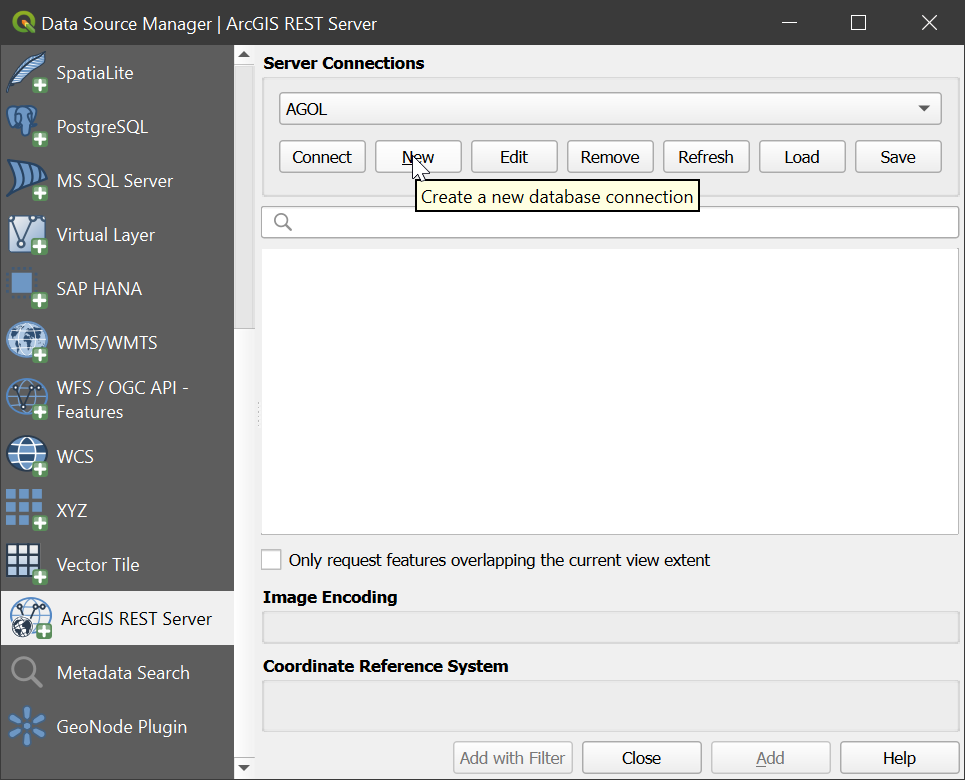Click the New connection button

(418, 157)
